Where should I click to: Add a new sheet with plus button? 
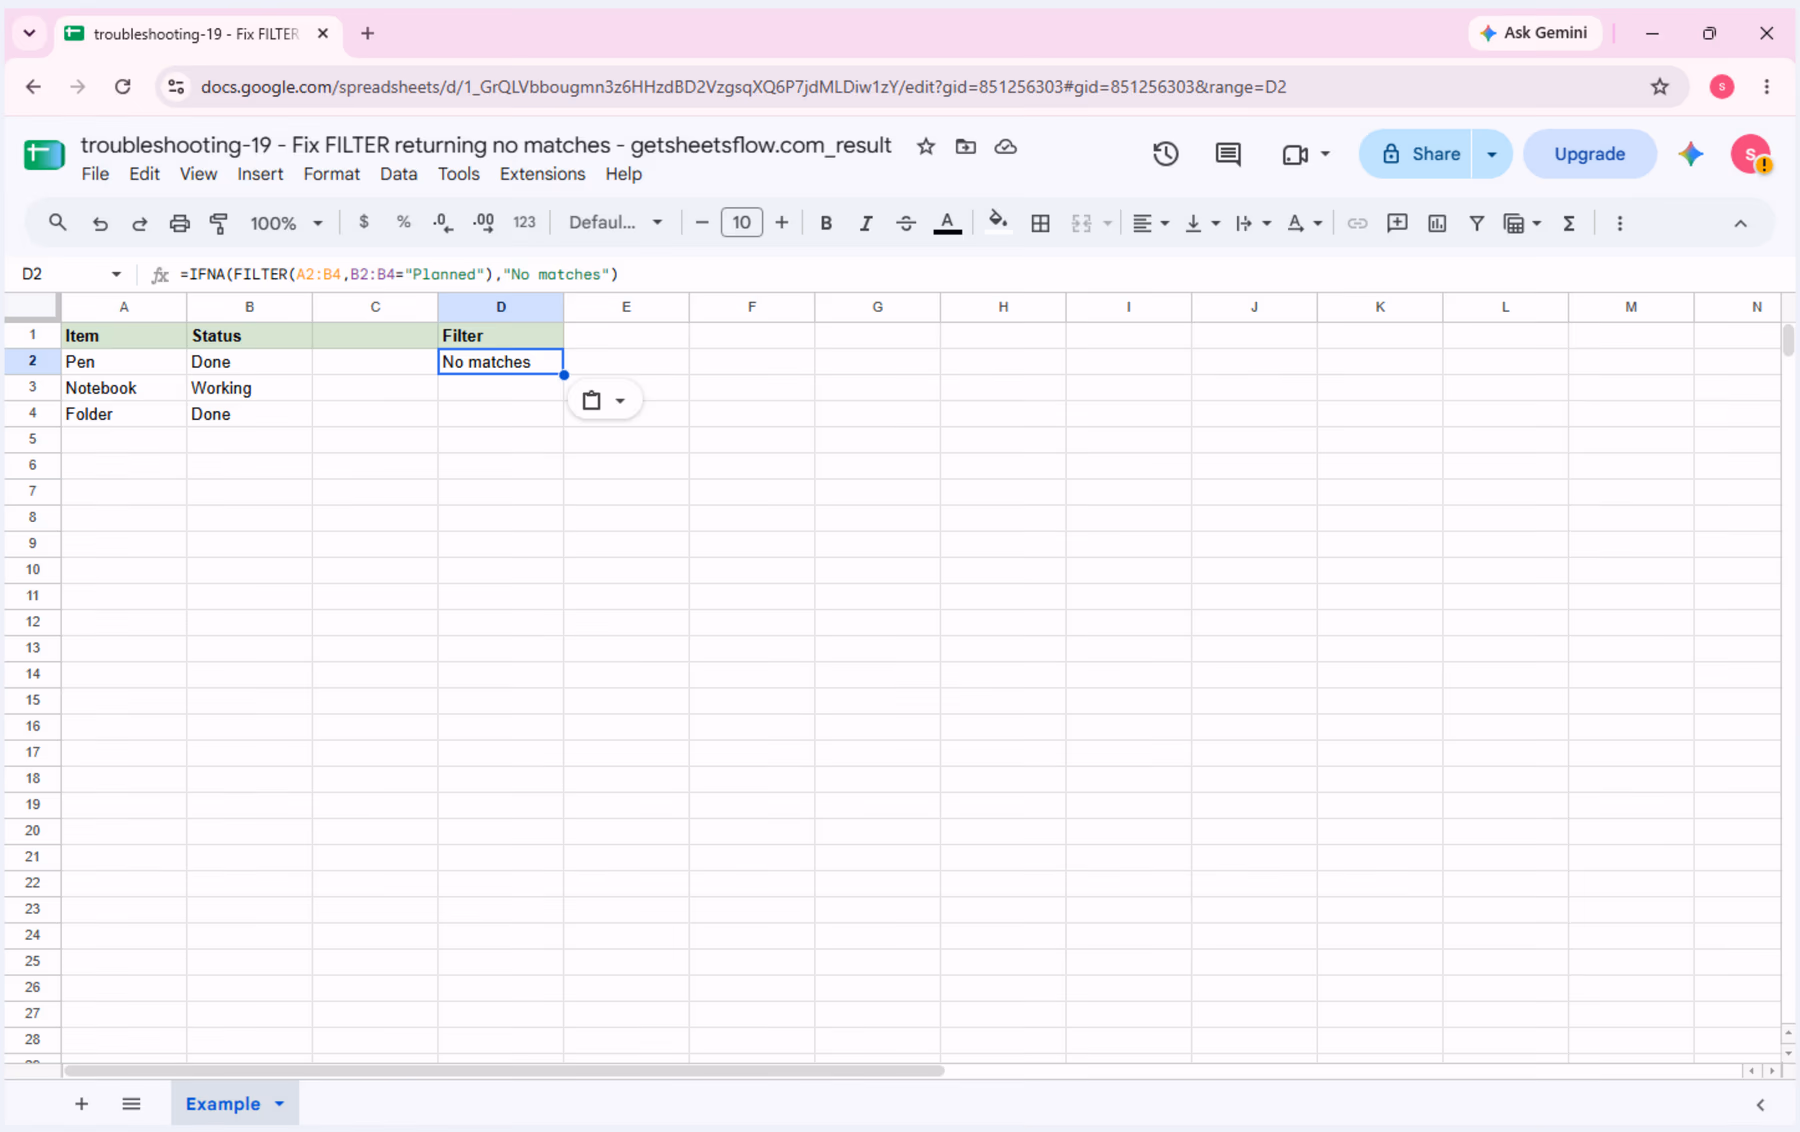[81, 1104]
